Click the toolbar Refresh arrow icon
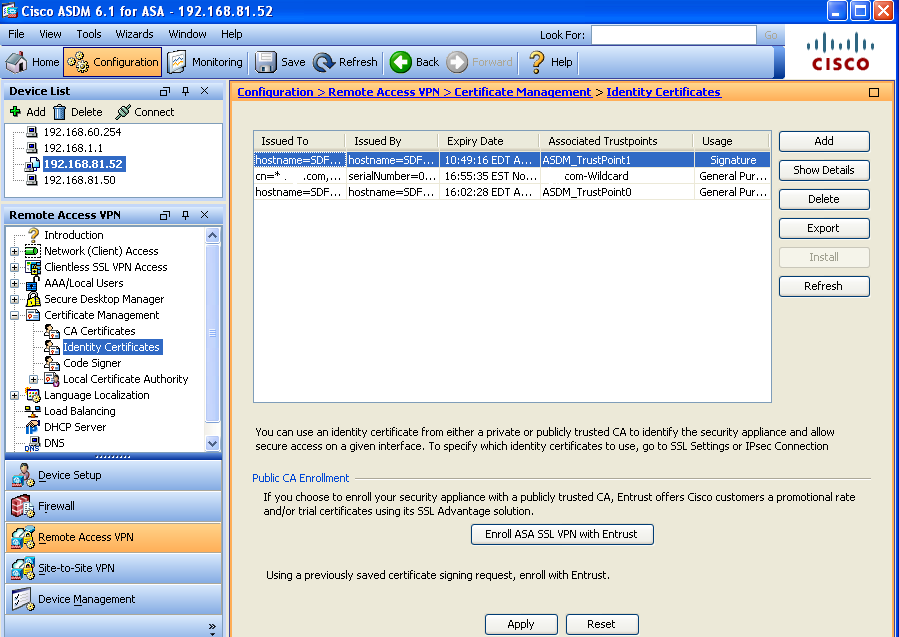 tap(323, 62)
